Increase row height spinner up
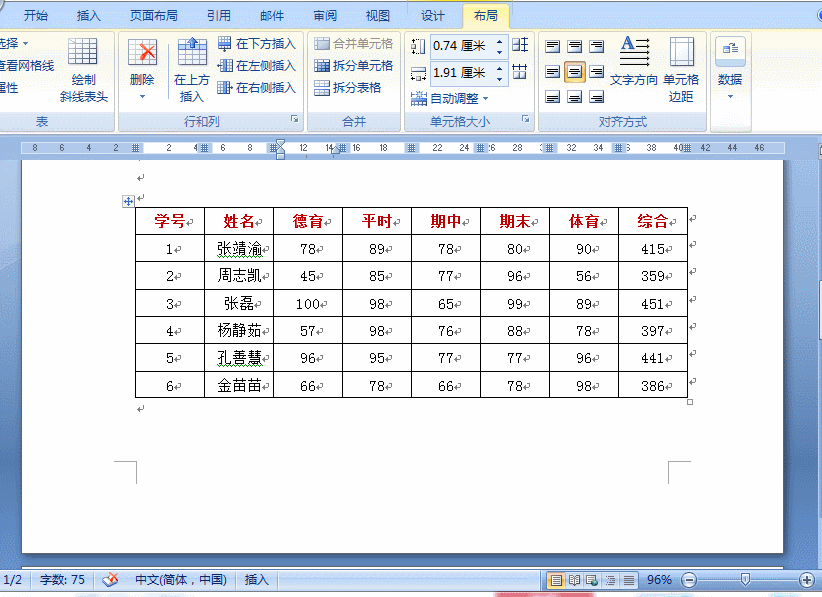 tap(500, 41)
